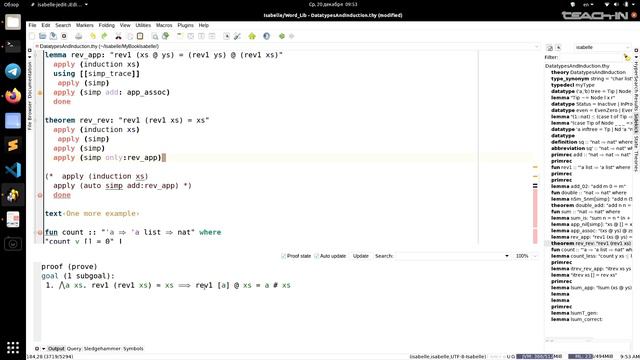Create a new file with the toolbar icon

click(32, 36)
